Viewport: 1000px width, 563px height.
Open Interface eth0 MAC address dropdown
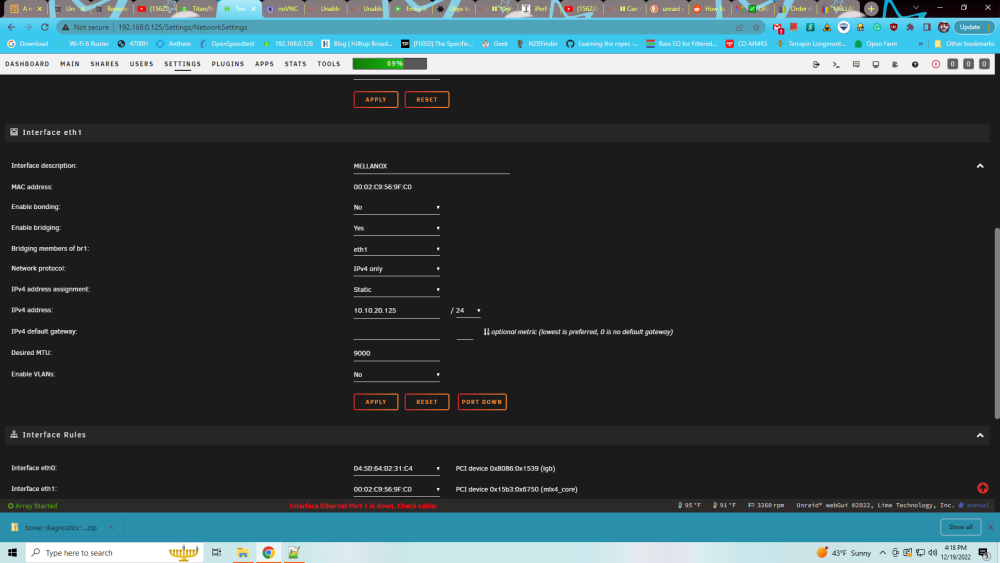[397, 469]
